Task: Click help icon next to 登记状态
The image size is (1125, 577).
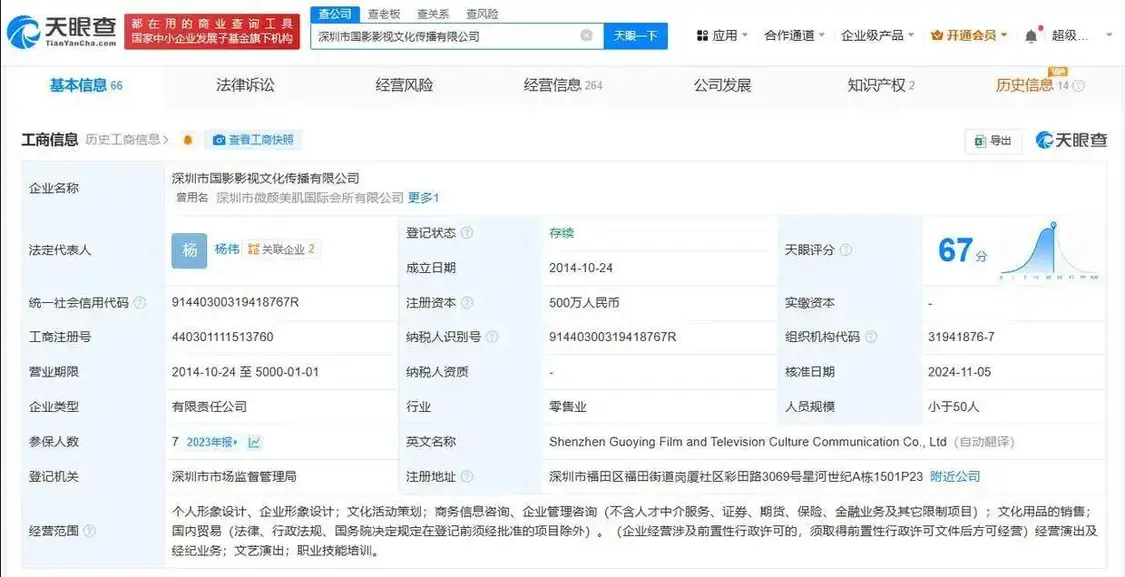Action: (467, 233)
